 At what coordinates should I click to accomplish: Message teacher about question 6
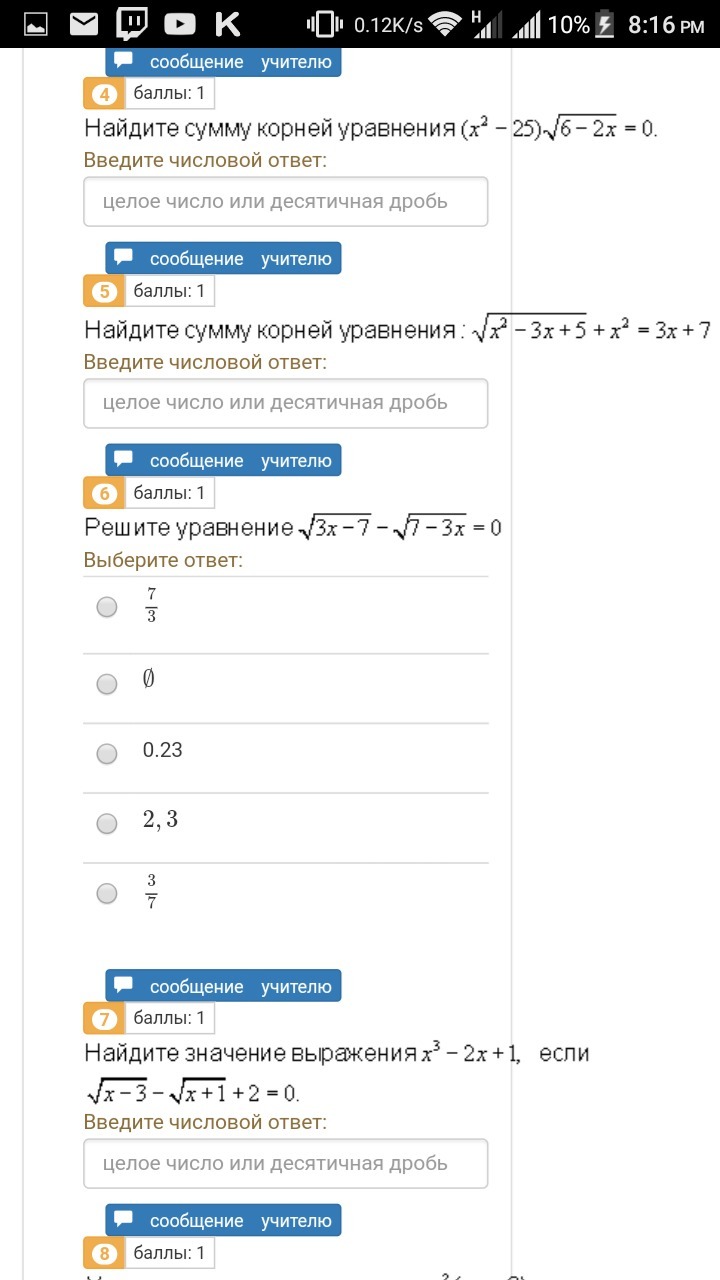[224, 461]
